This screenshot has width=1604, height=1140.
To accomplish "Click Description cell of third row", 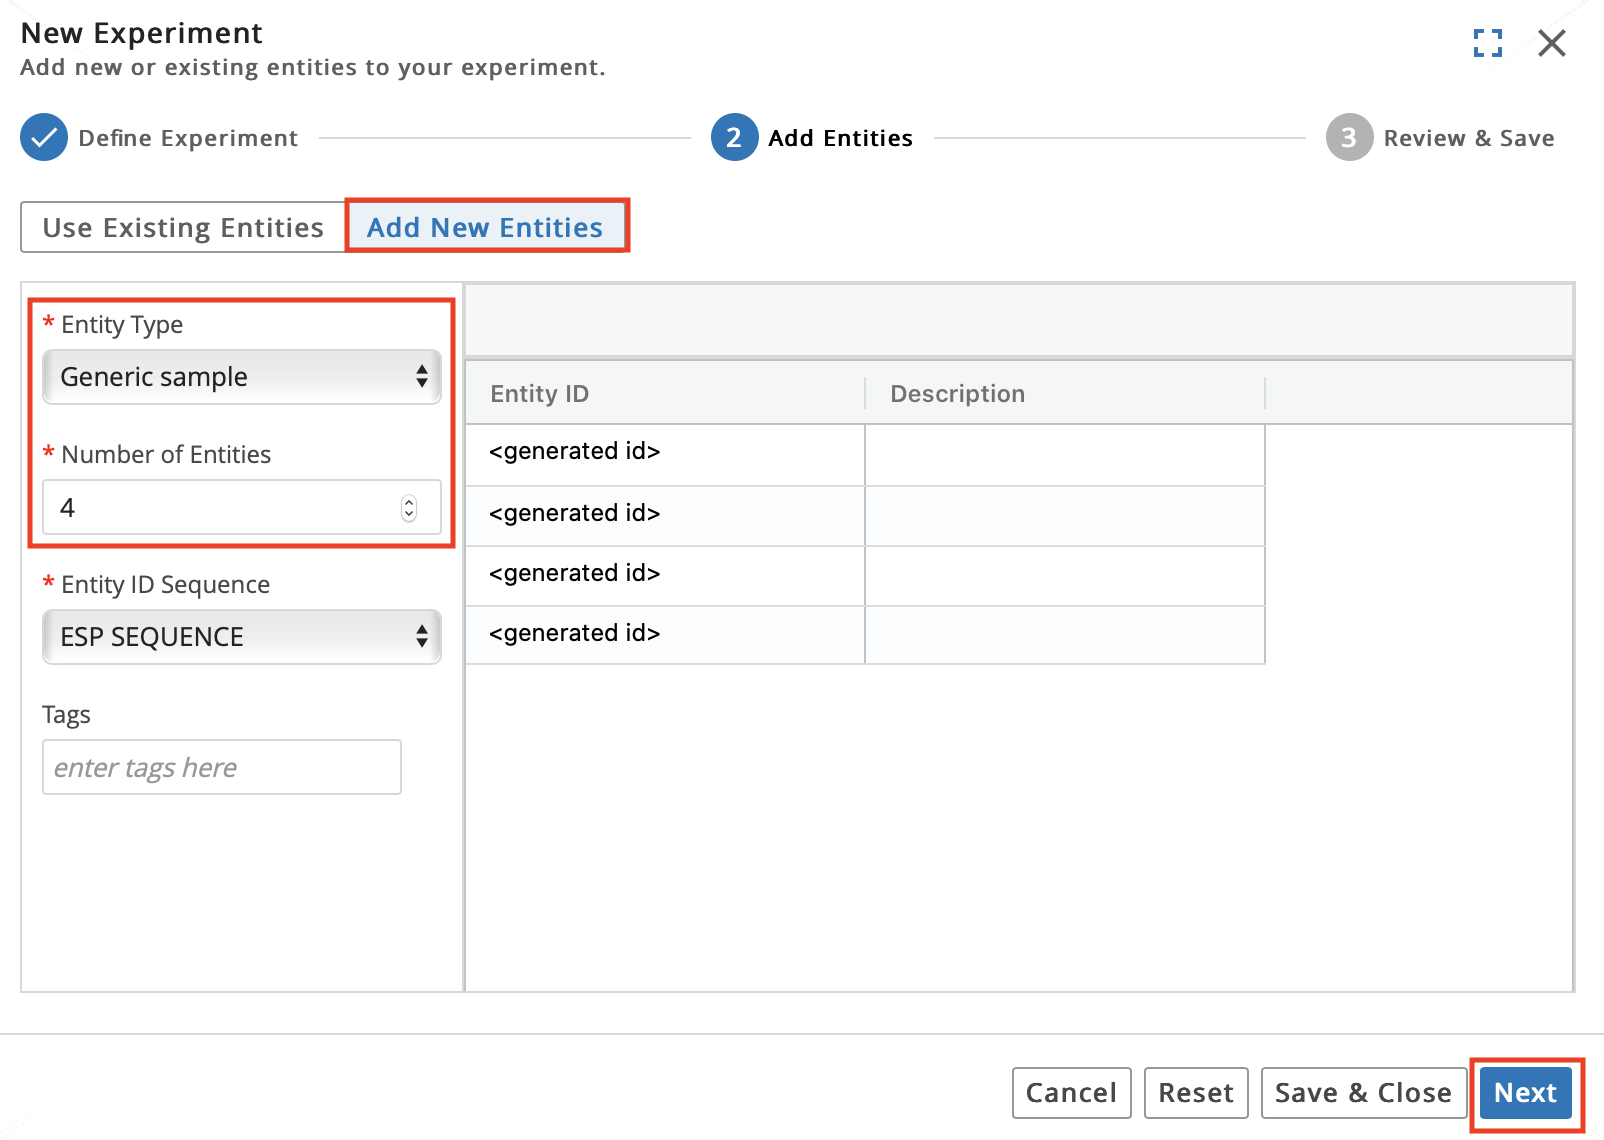I will pyautogui.click(x=1065, y=576).
